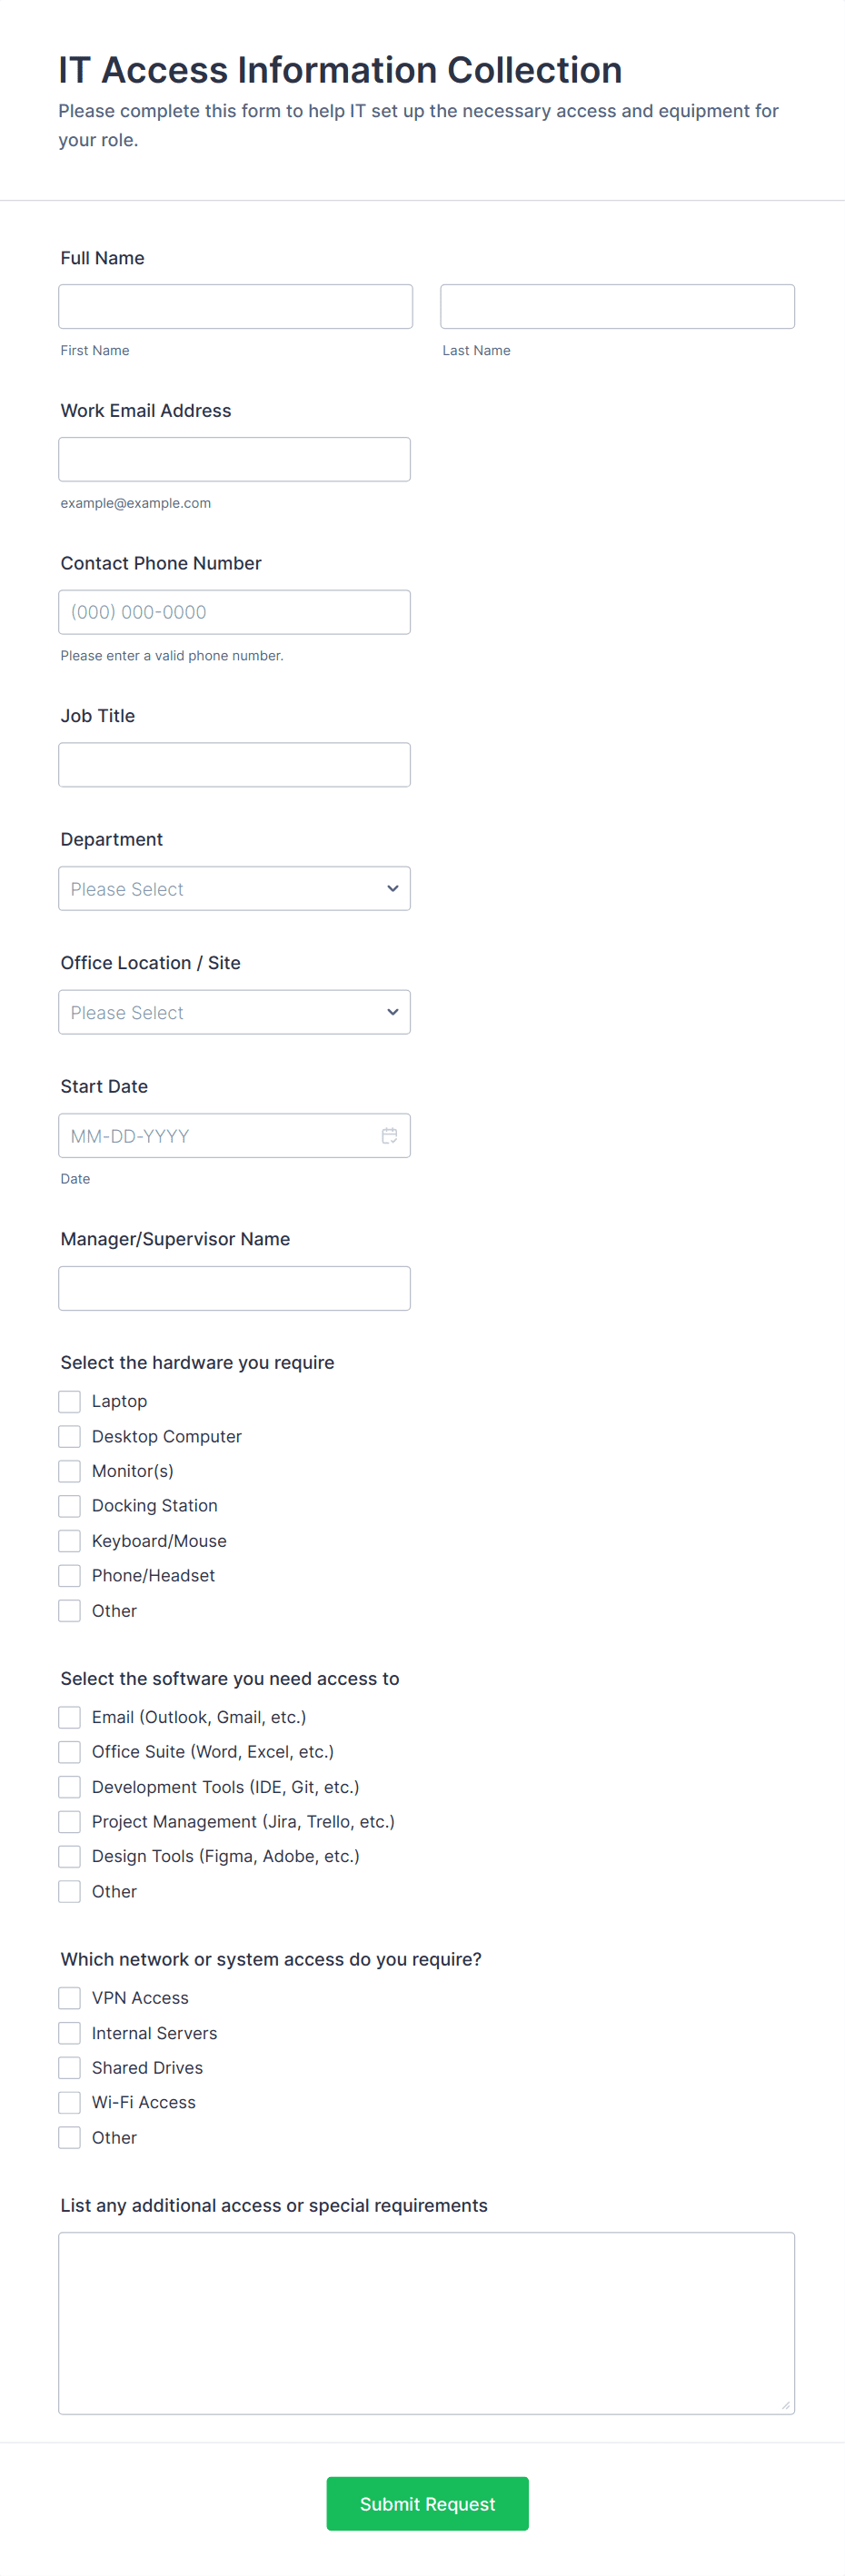Tick Design Tools (Figma, Adobe, etc.)
Screen dimensions: 845x2576
click(x=69, y=1856)
